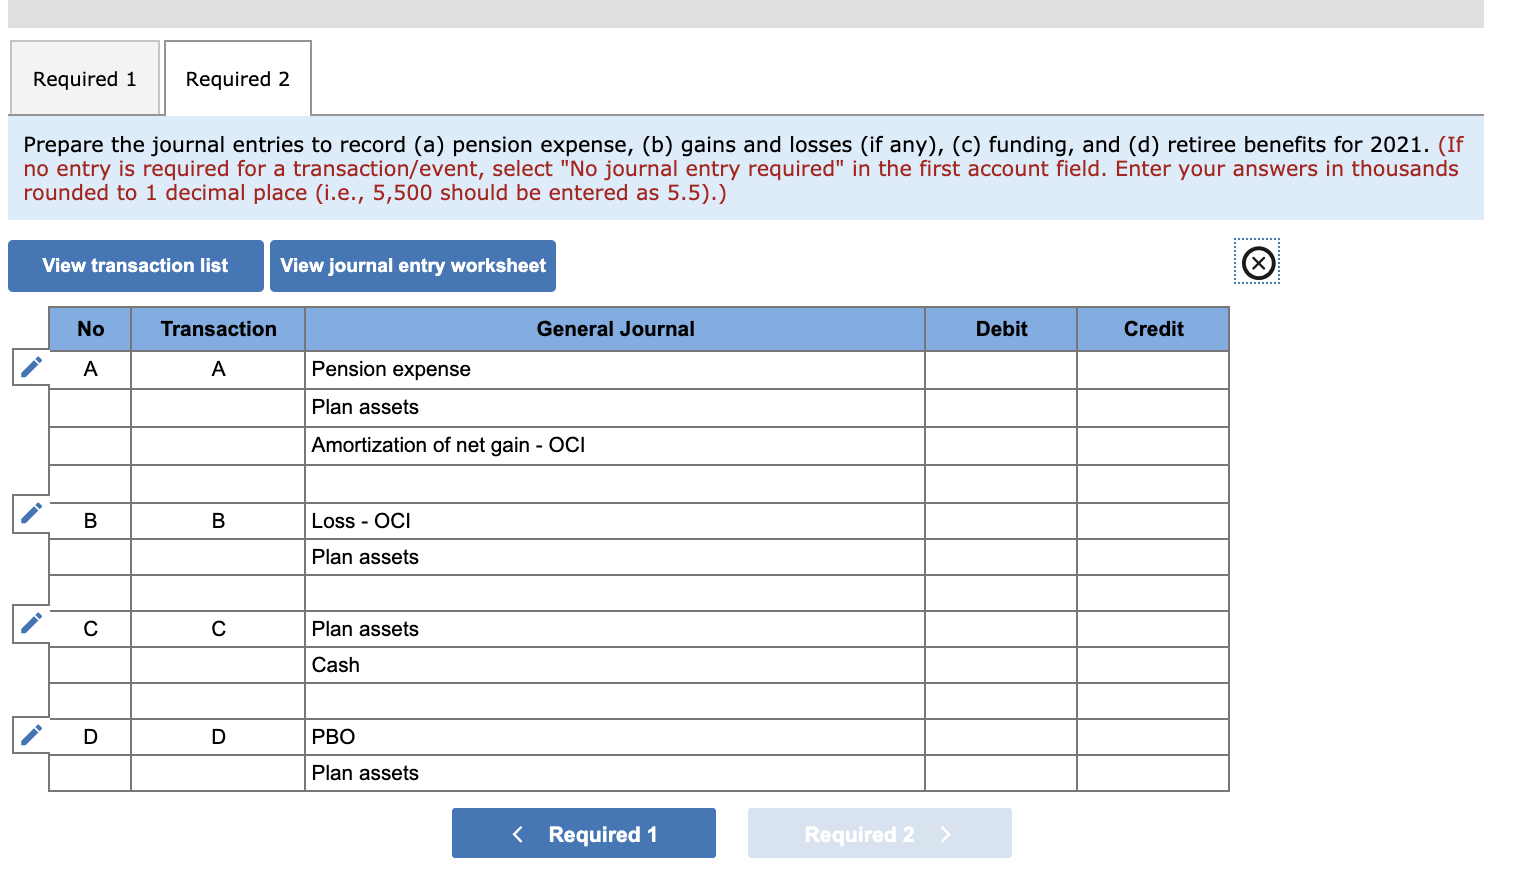Viewport: 1534px width, 890px height.
Task: Click the Debit field for PBO
Action: [x=1000, y=736]
